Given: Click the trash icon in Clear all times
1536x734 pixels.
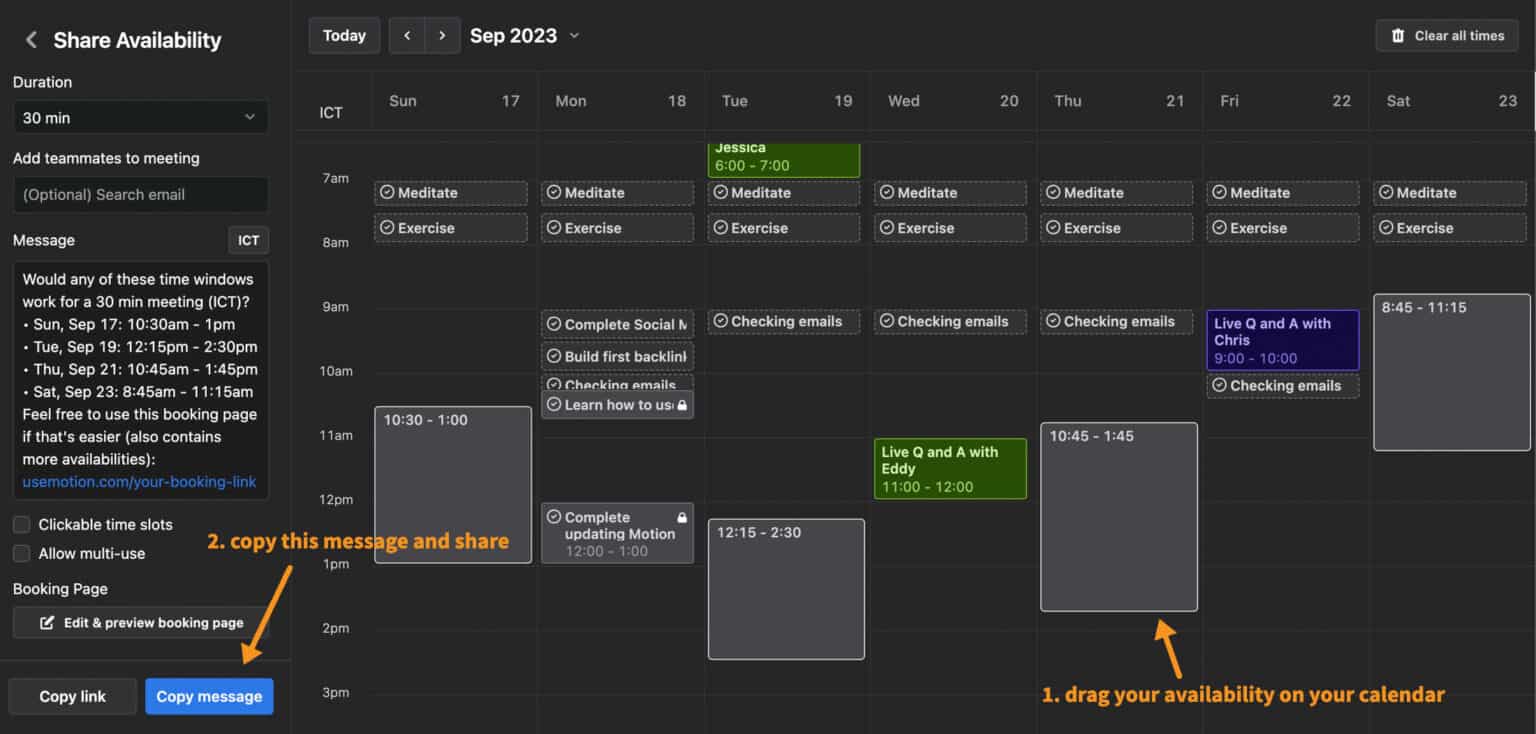Looking at the screenshot, I should click(x=1400, y=35).
